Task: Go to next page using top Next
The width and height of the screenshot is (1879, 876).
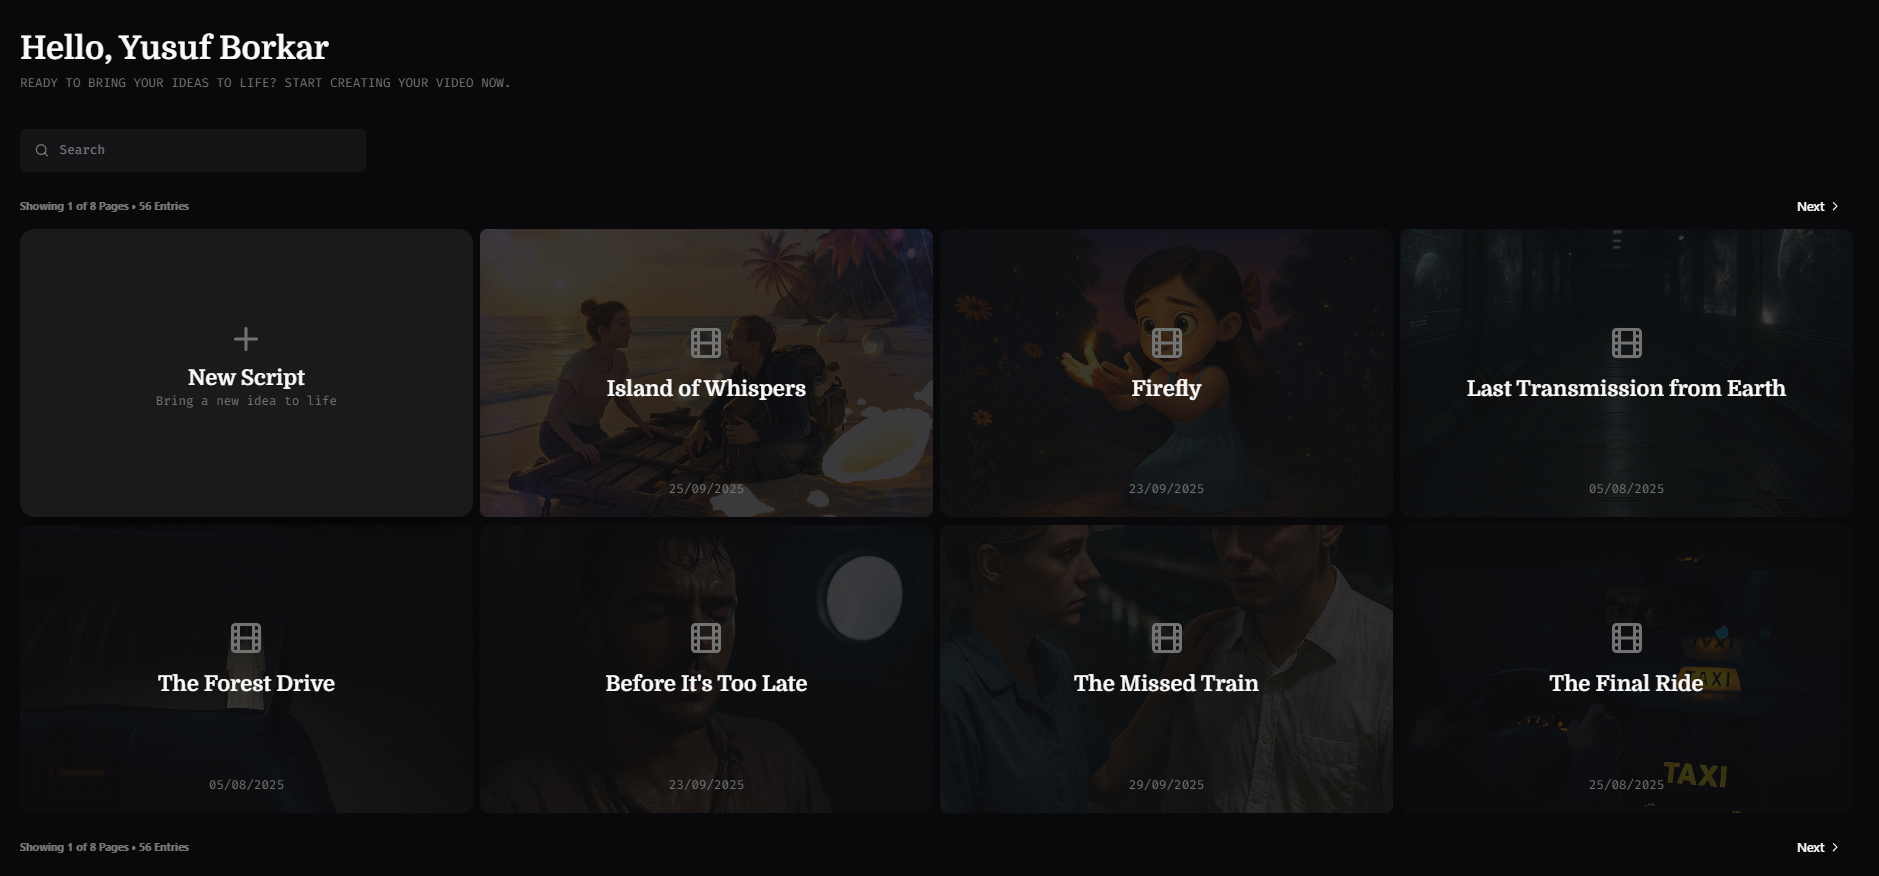Action: [x=1817, y=206]
